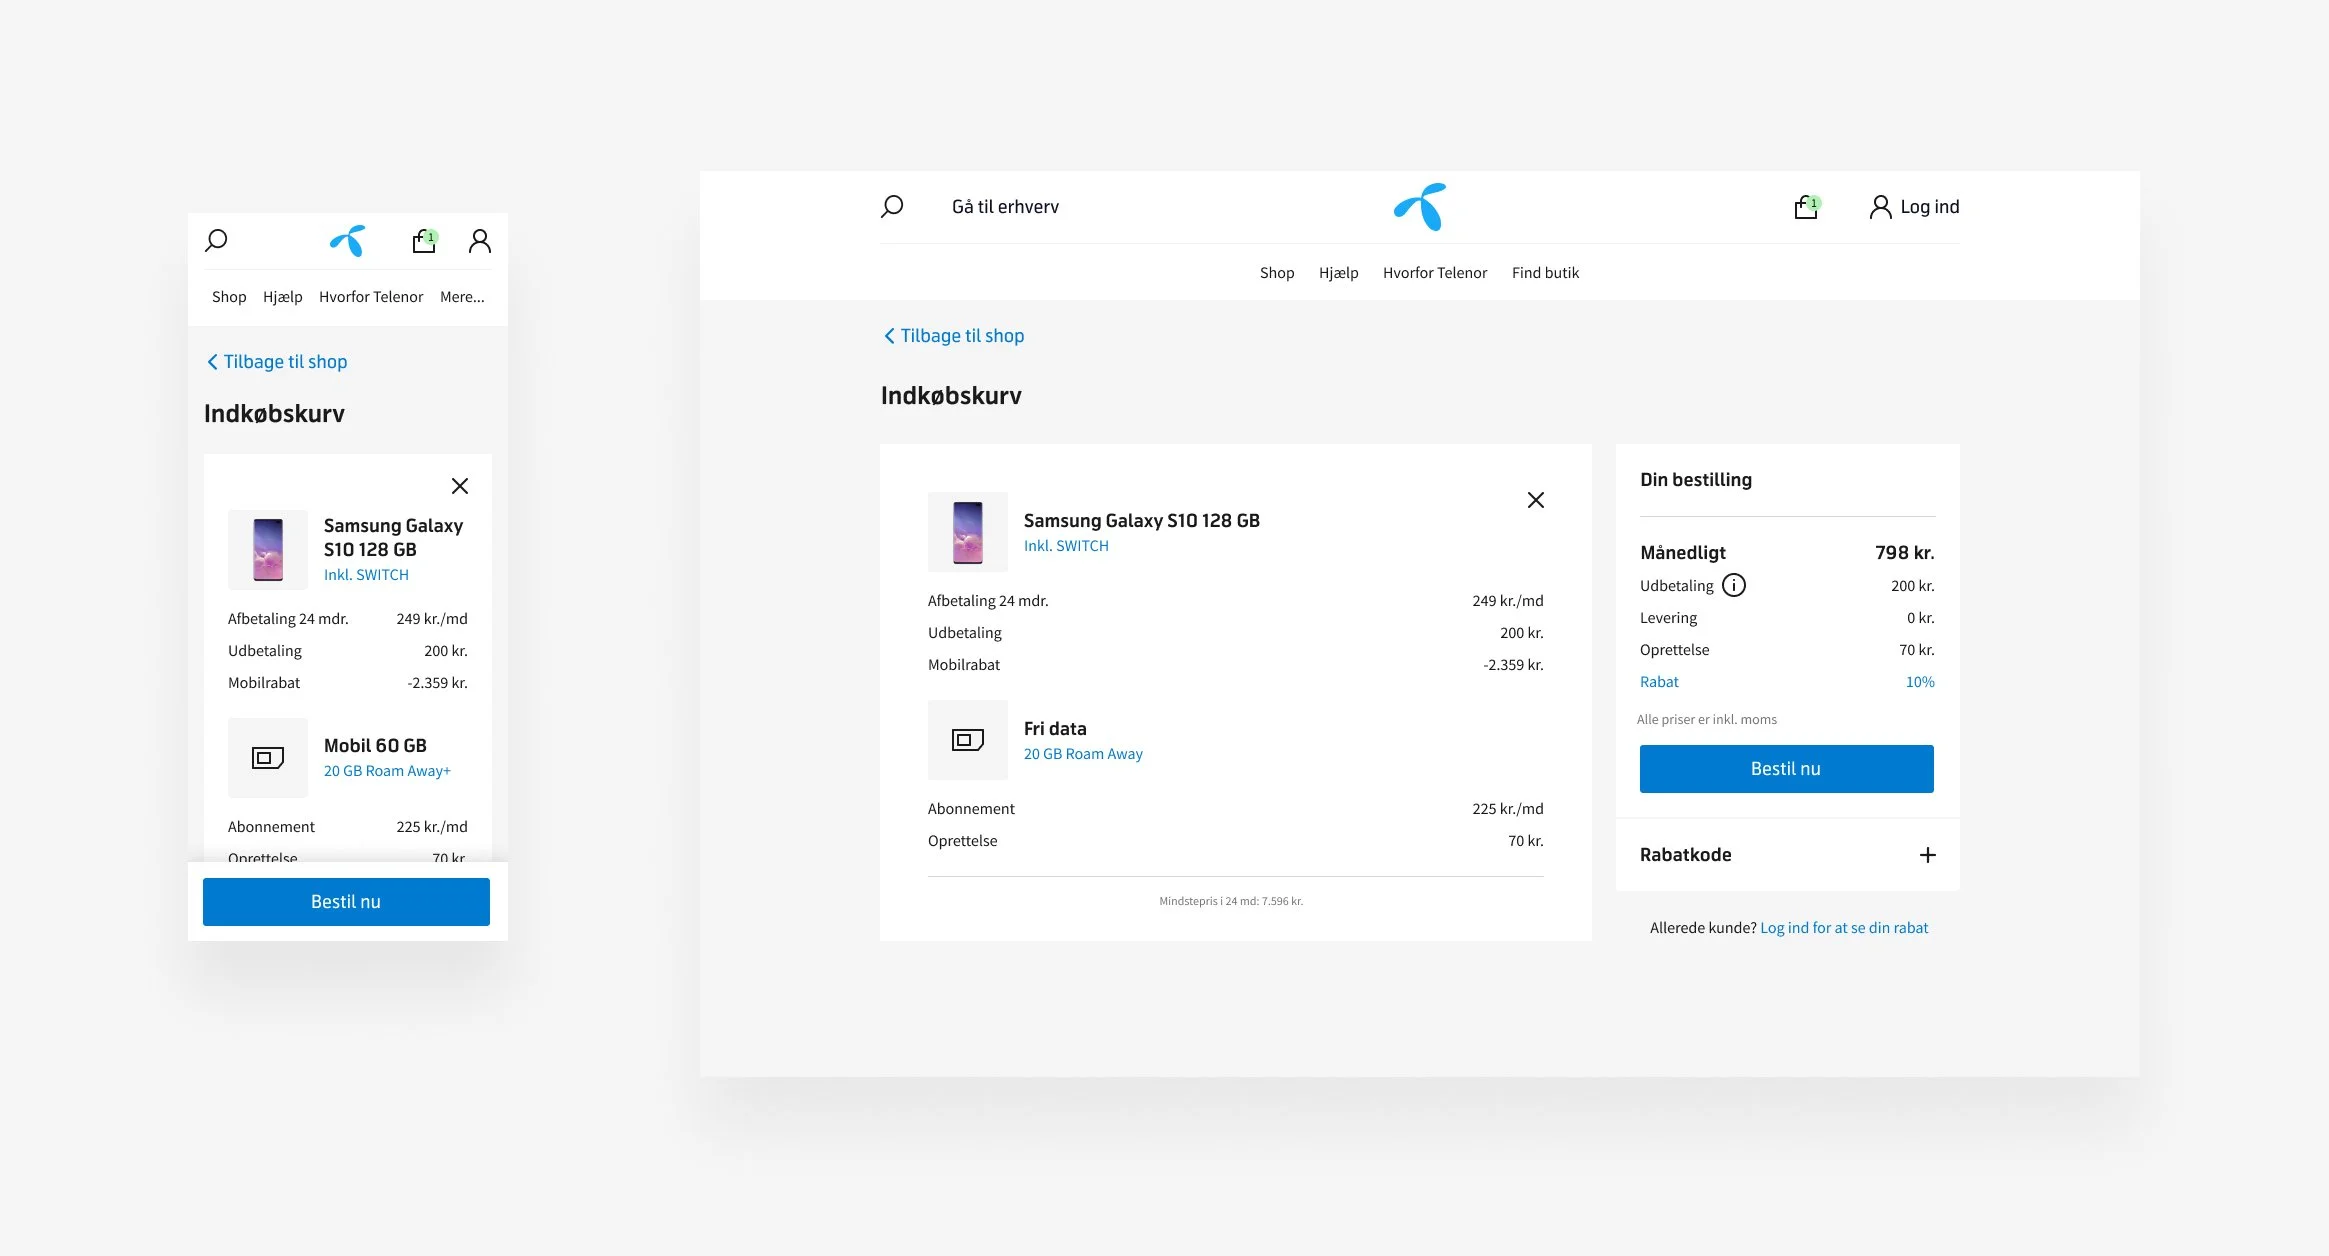Click the Inkl. SWITCH link in desktop cart
Viewport: 2329px width, 1256px height.
tap(1066, 546)
